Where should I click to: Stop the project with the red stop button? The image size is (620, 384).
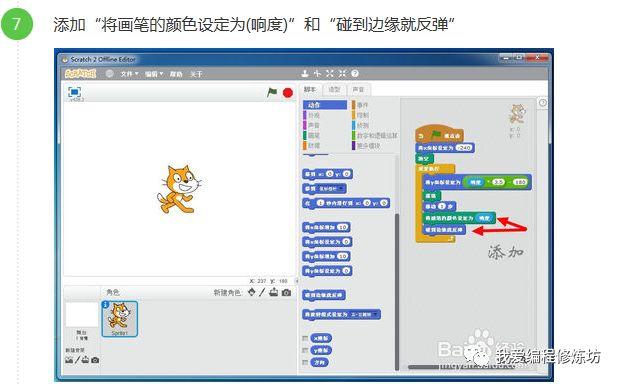click(x=288, y=93)
